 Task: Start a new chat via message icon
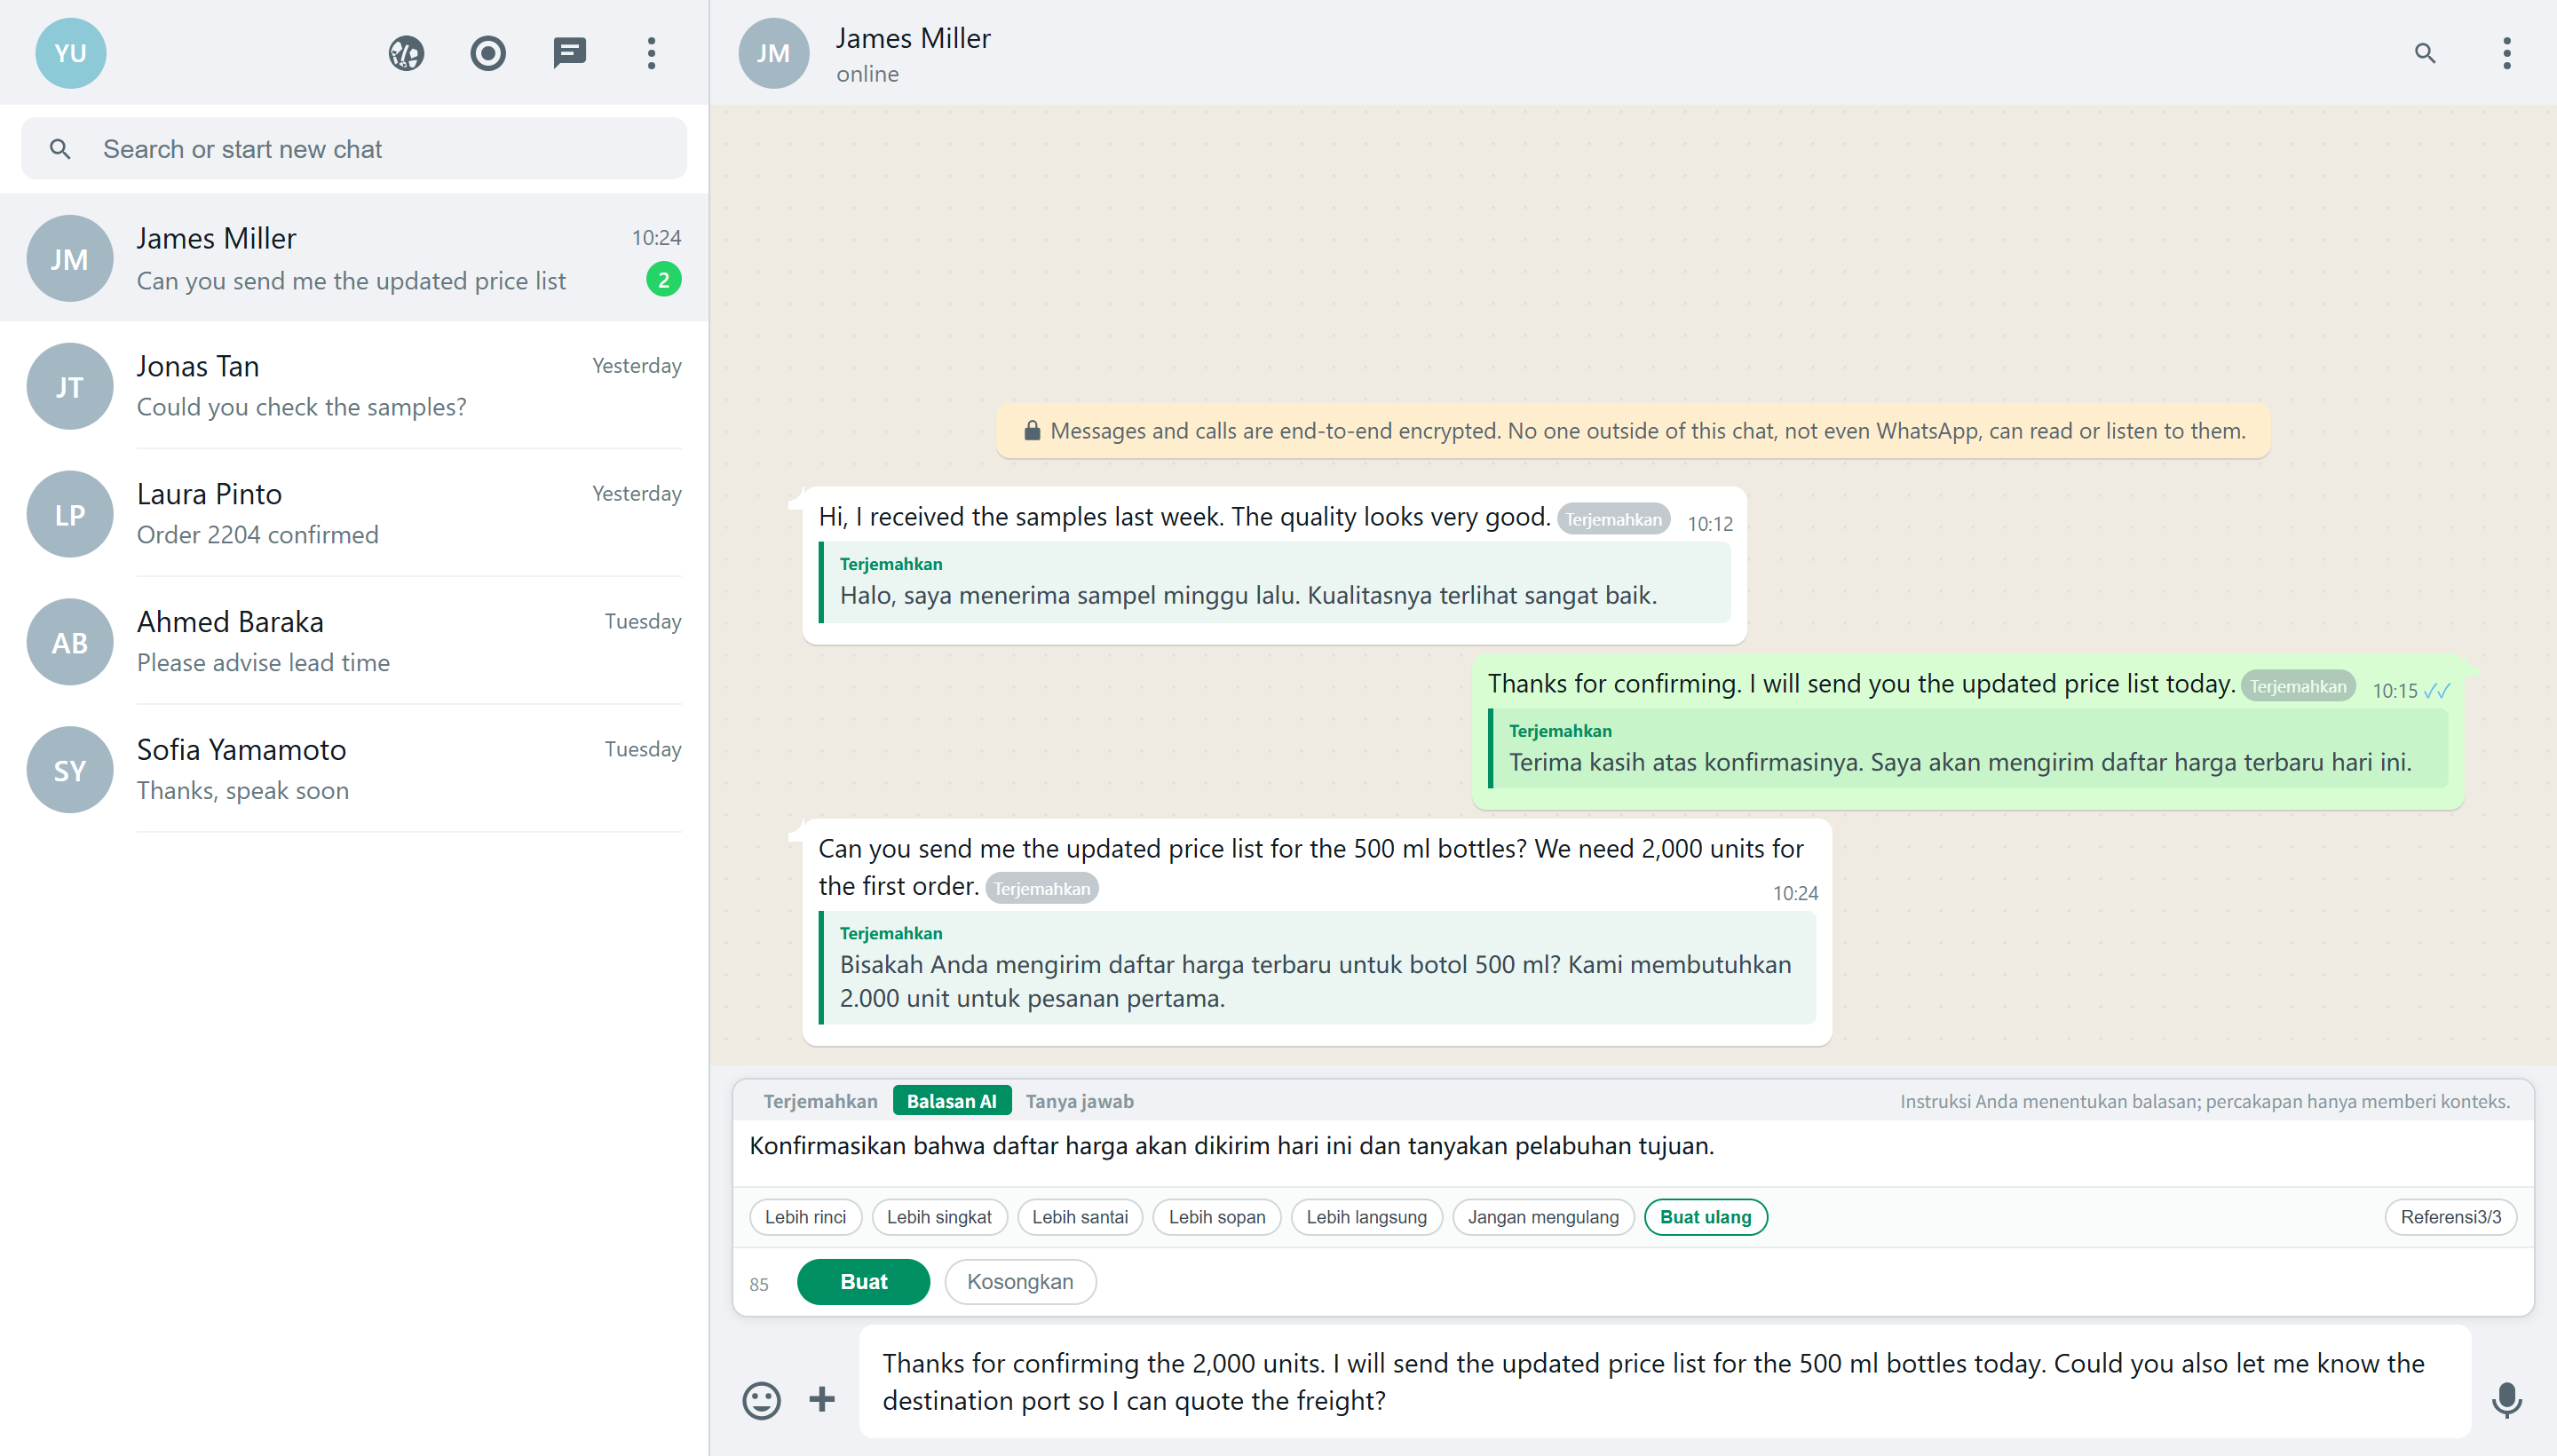[570, 53]
